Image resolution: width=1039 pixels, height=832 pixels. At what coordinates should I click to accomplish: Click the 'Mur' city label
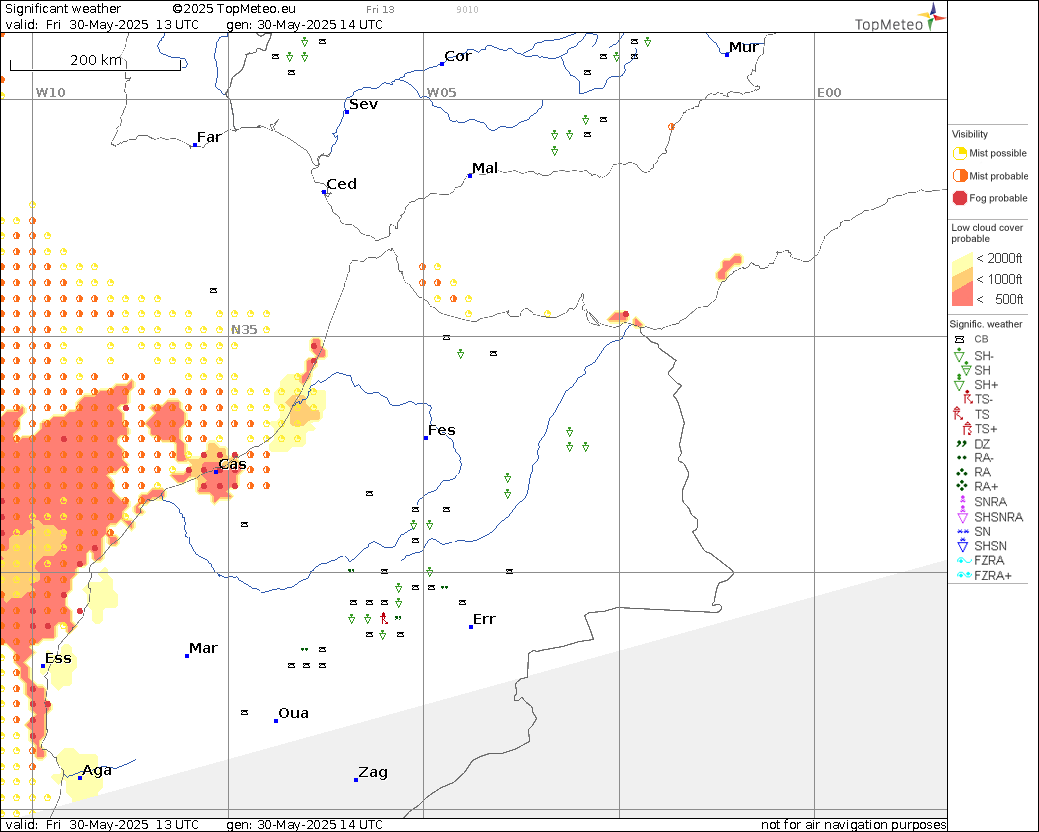[x=743, y=47]
